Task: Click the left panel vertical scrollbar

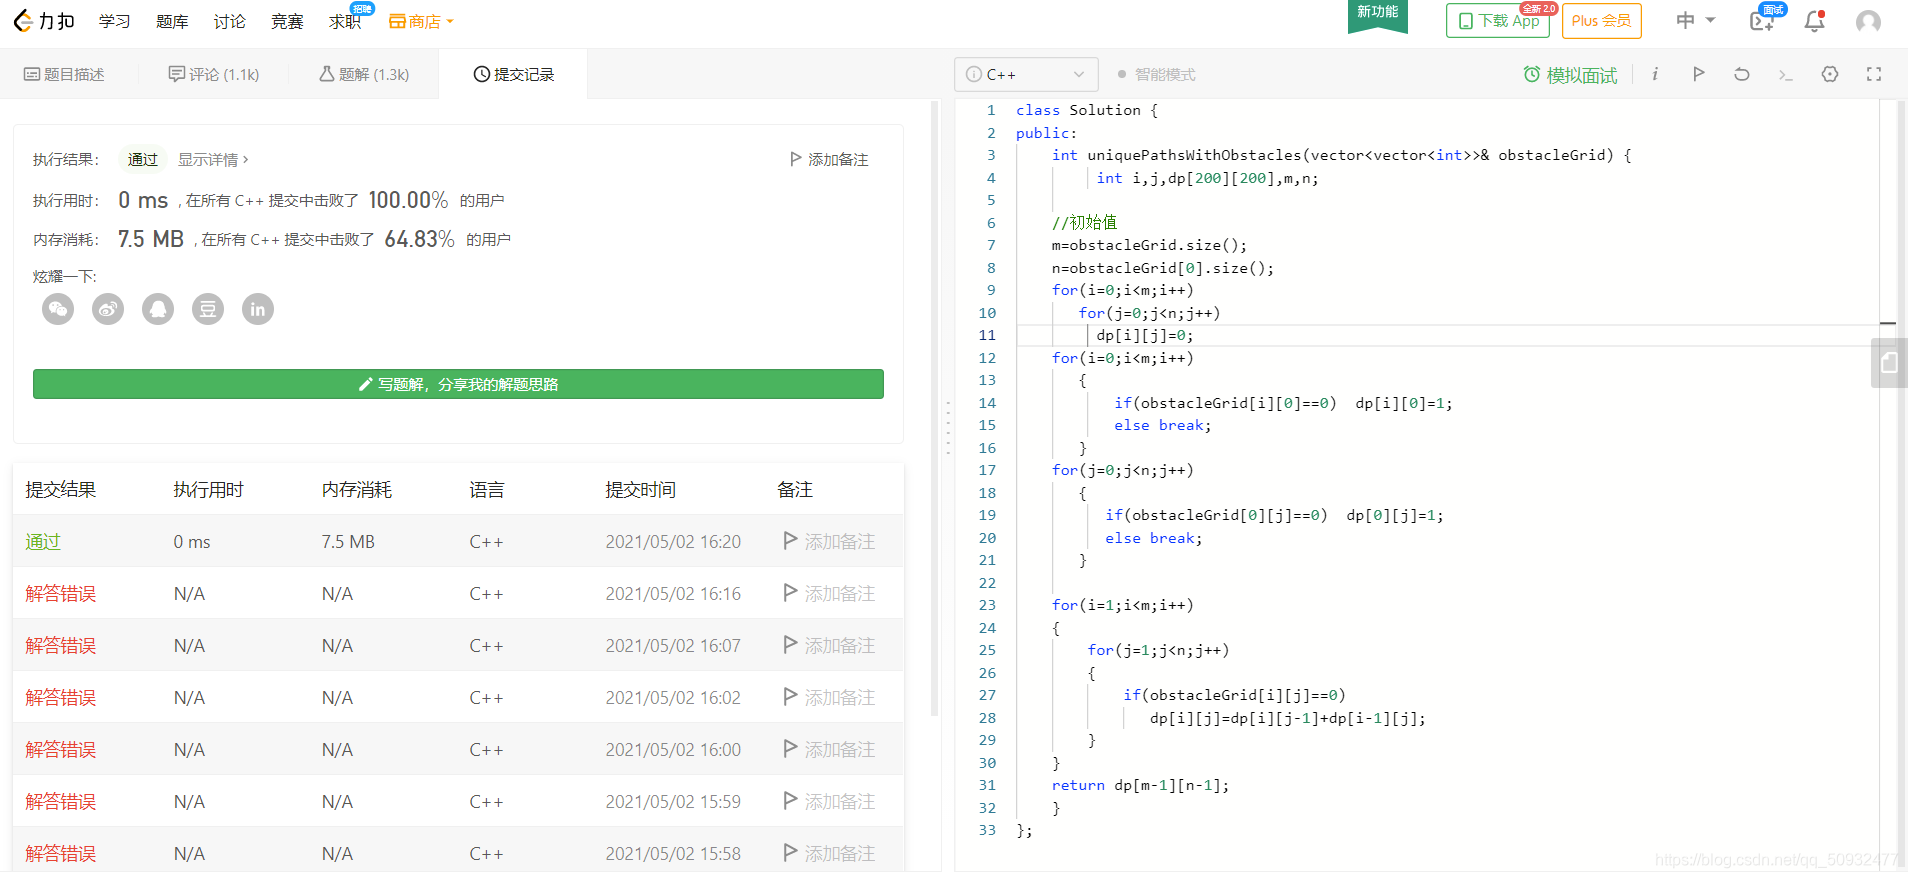Action: pyautogui.click(x=934, y=408)
